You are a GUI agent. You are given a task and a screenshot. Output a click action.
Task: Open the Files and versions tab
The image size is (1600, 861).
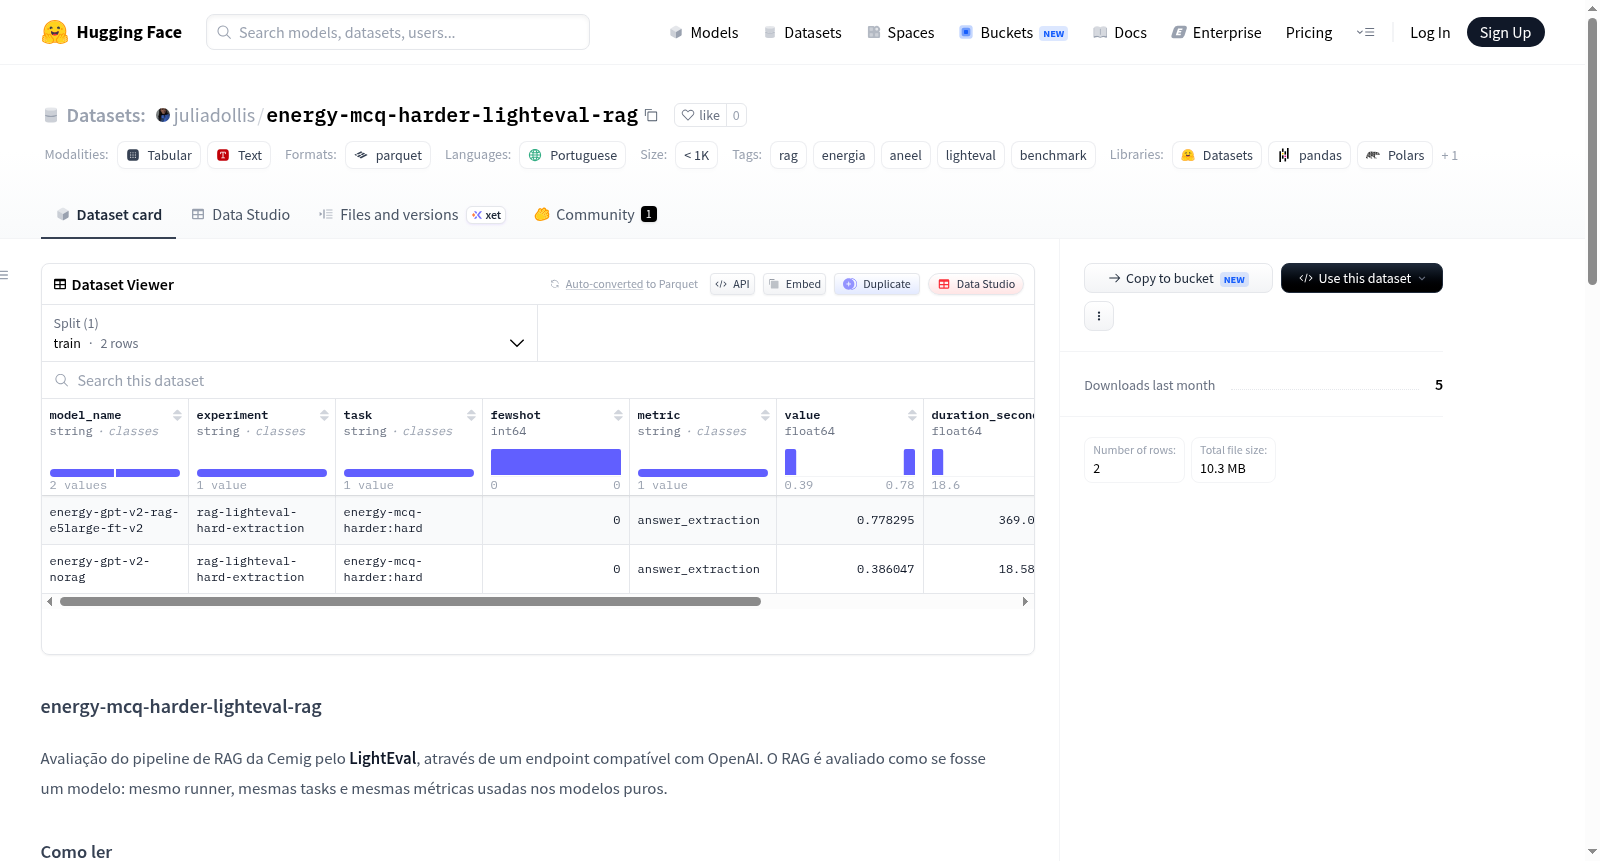[412, 215]
